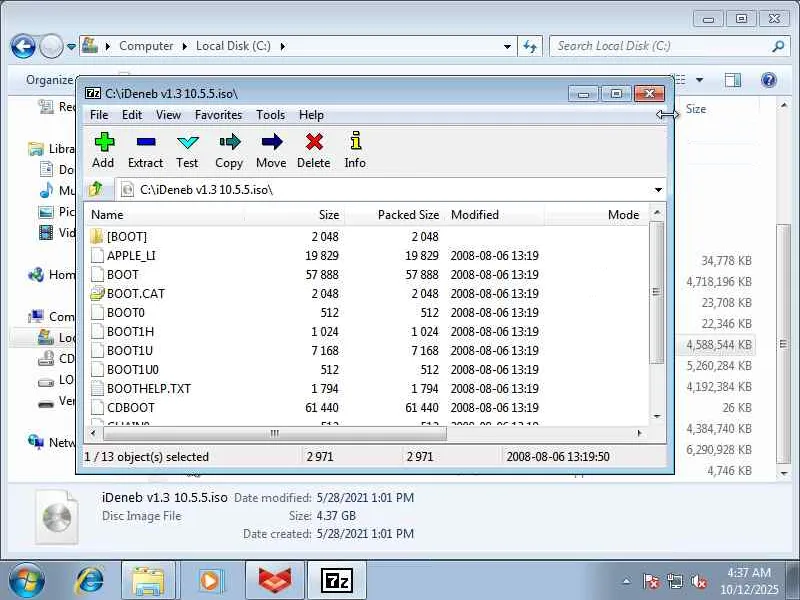Select the [BOOT] folder icon
800x600 pixels.
pos(96,236)
